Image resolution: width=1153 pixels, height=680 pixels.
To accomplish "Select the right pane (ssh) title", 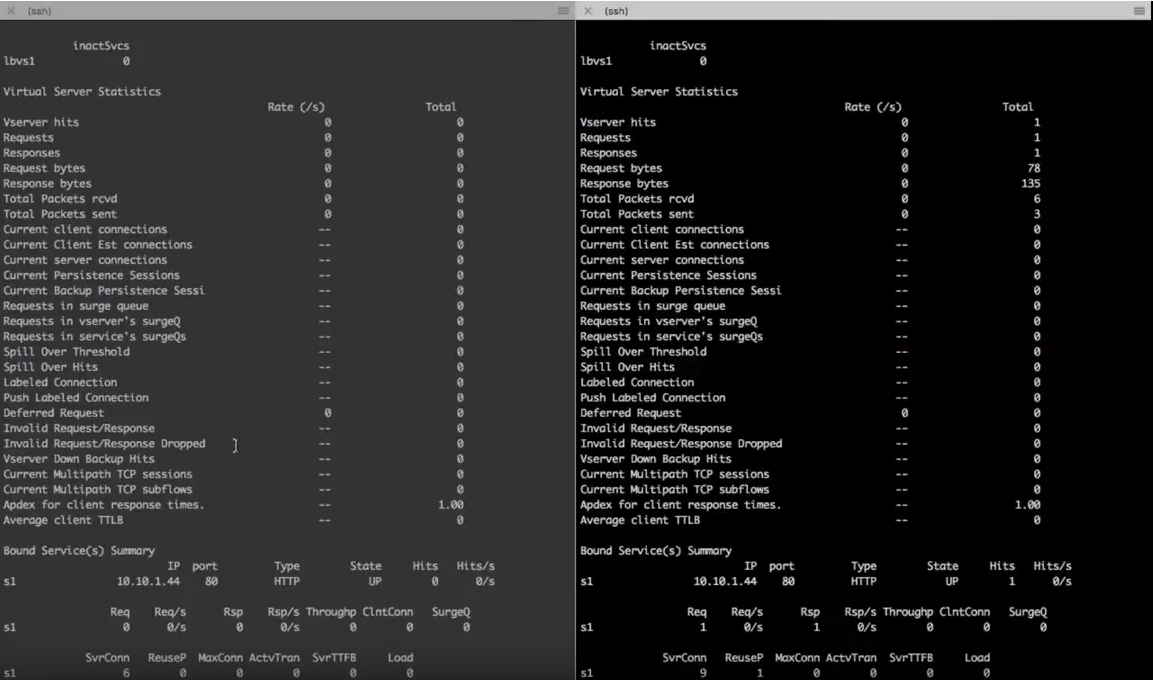I will (x=617, y=10).
